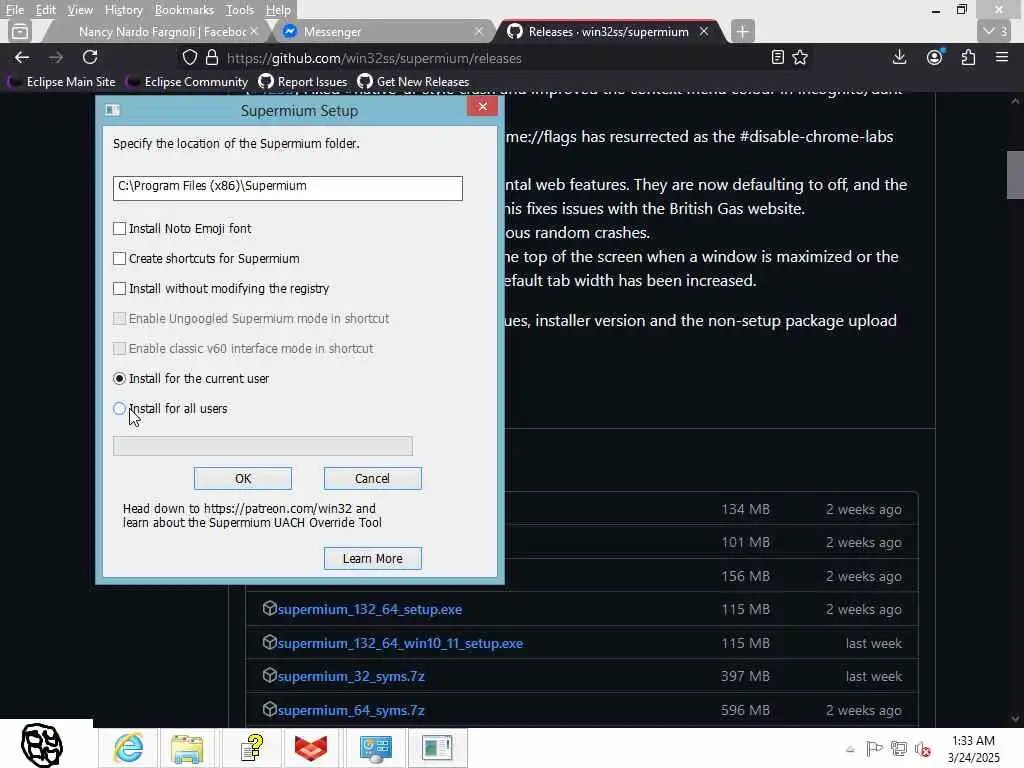This screenshot has width=1024, height=768.
Task: Open the Action Center flag tray icon
Action: (x=874, y=748)
